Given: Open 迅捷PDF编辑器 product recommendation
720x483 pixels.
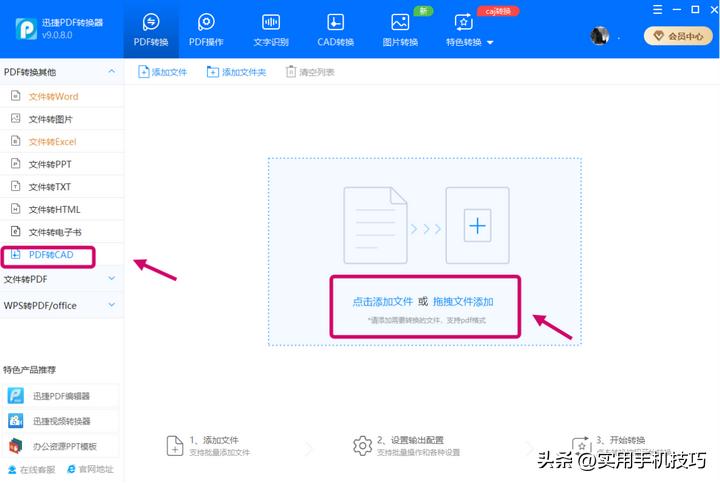Looking at the screenshot, I should click(x=61, y=396).
